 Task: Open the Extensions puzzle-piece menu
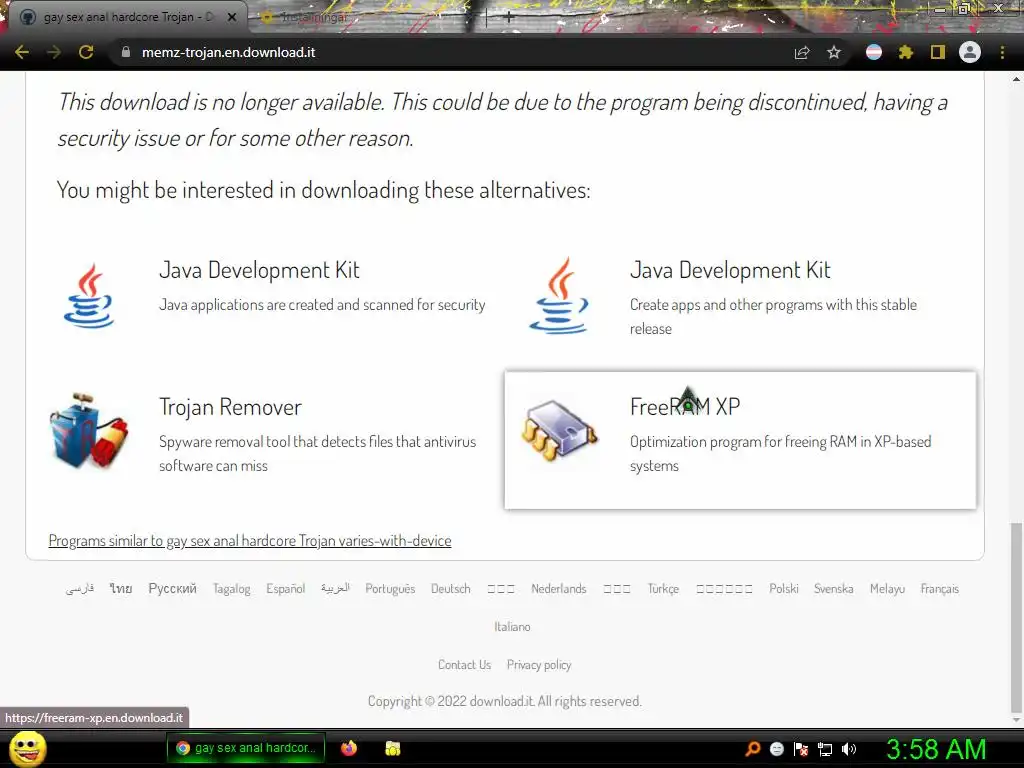905,52
